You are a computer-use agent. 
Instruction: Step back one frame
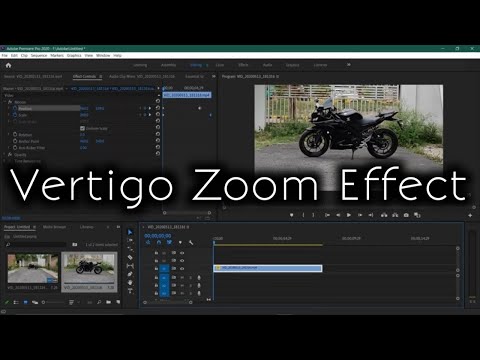click(338, 215)
